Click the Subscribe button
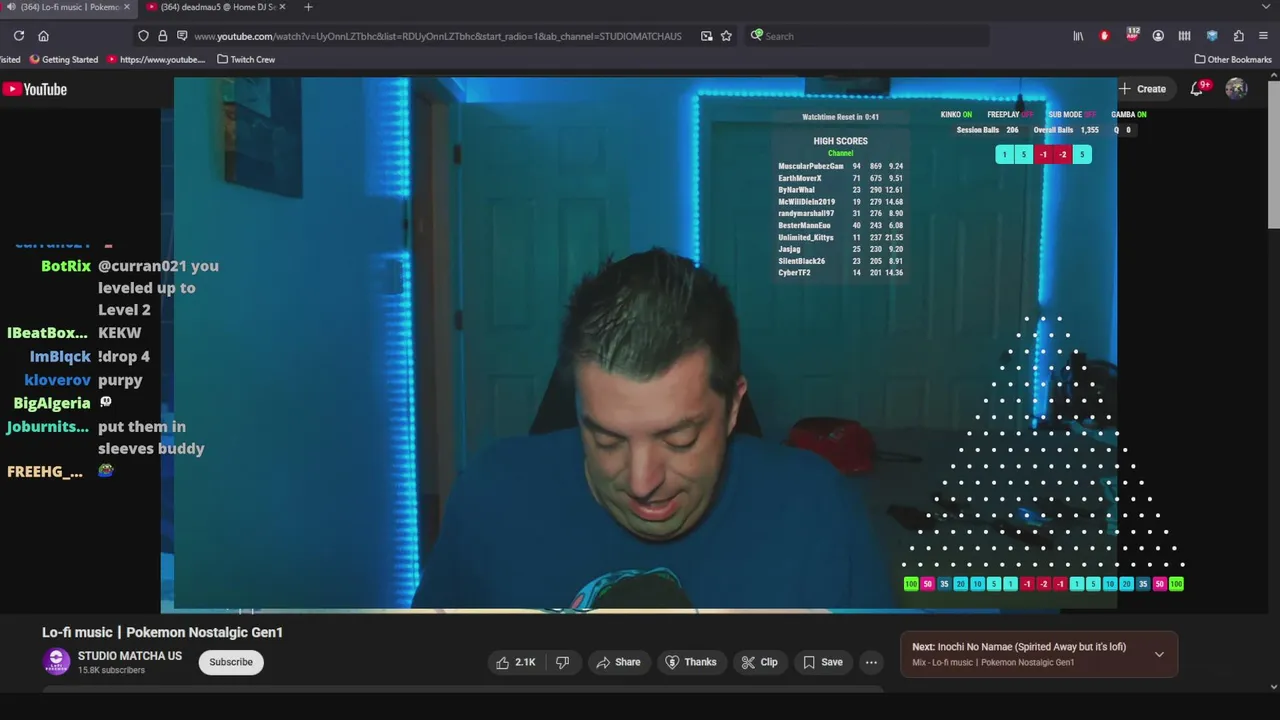 (x=231, y=662)
